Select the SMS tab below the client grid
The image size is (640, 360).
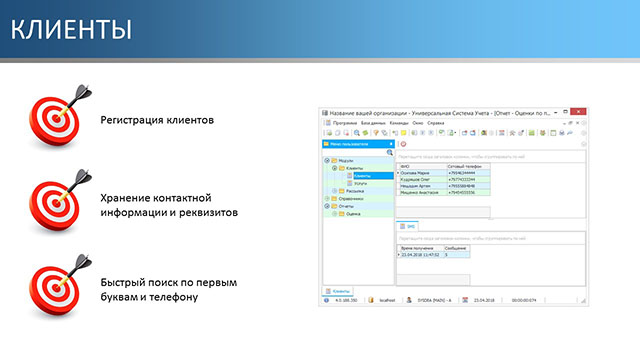click(x=407, y=226)
